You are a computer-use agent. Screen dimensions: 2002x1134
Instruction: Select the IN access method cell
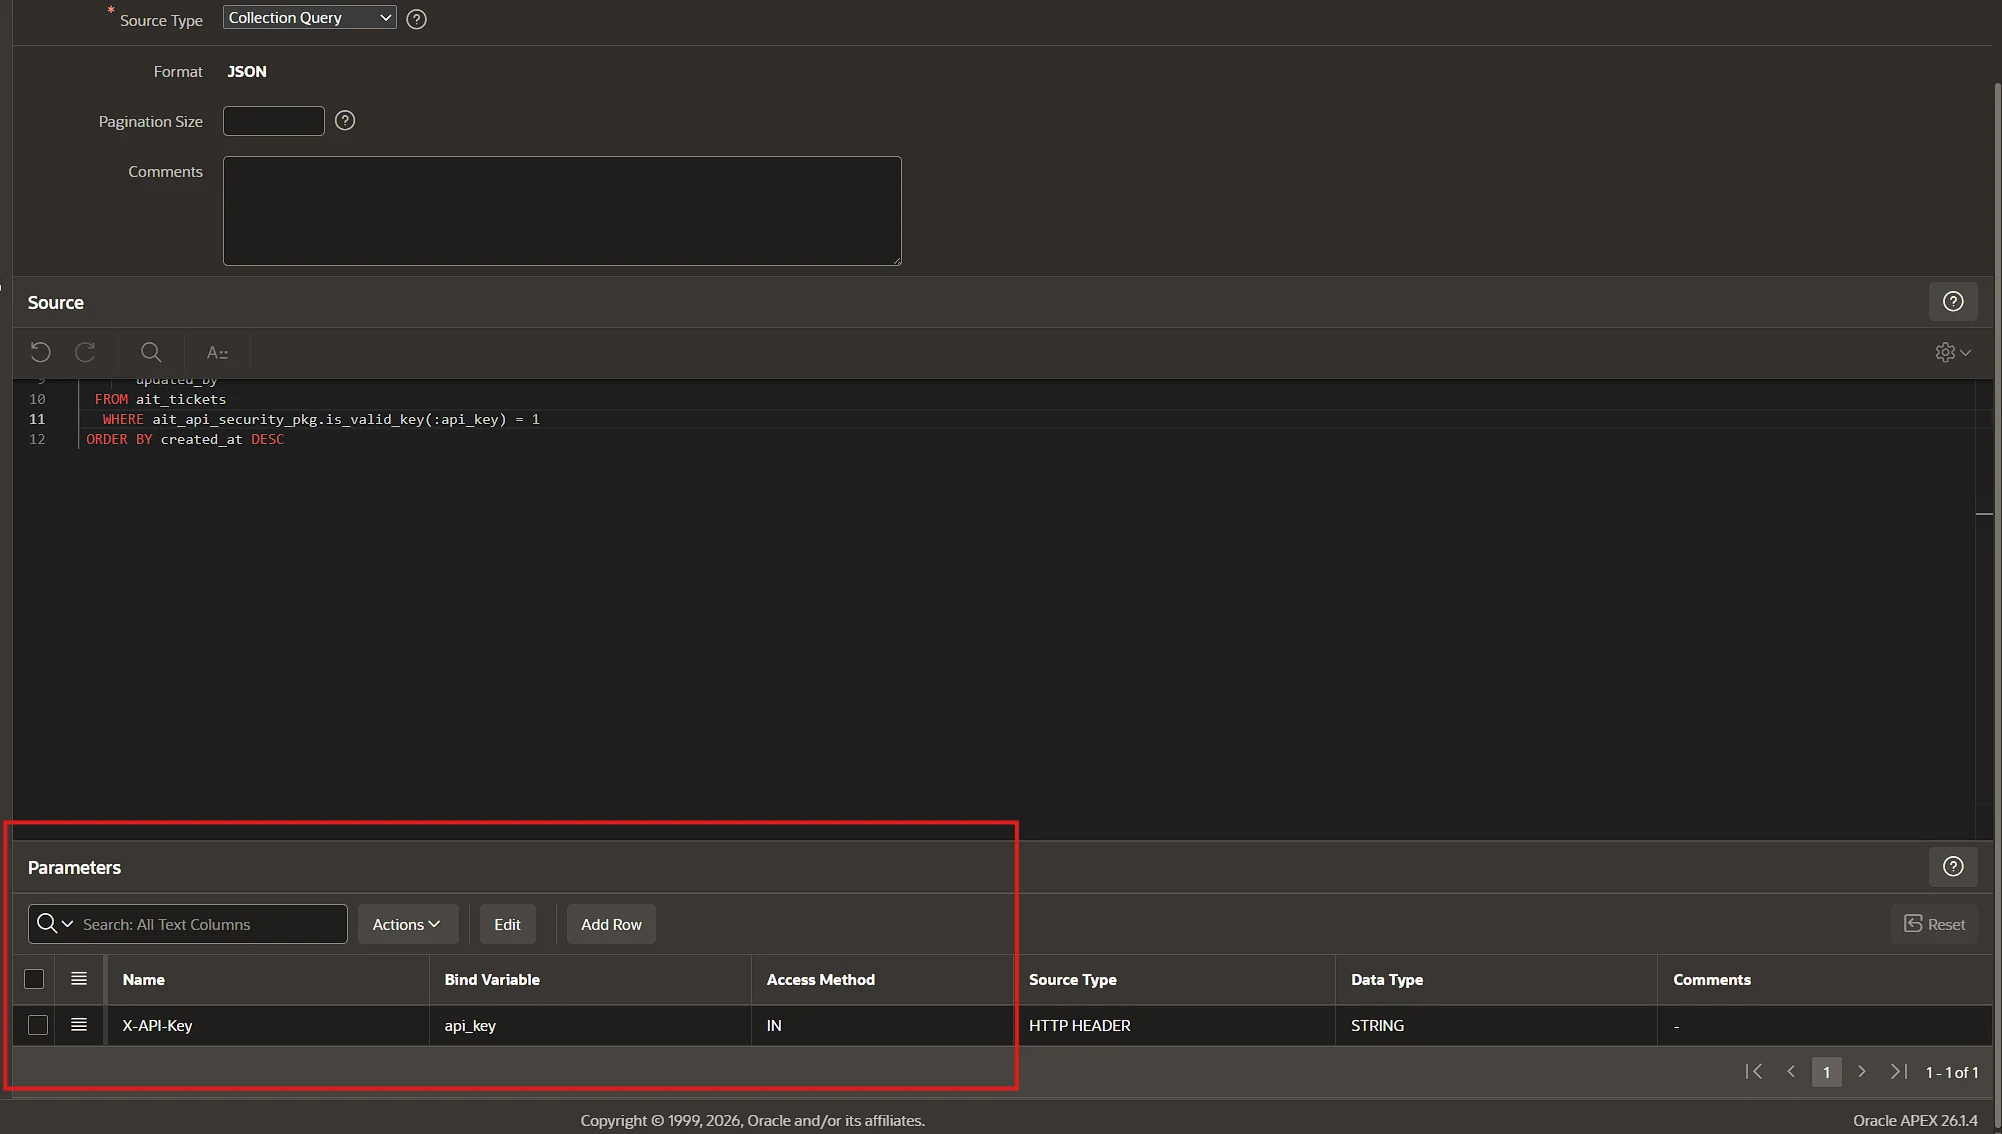[x=882, y=1026]
